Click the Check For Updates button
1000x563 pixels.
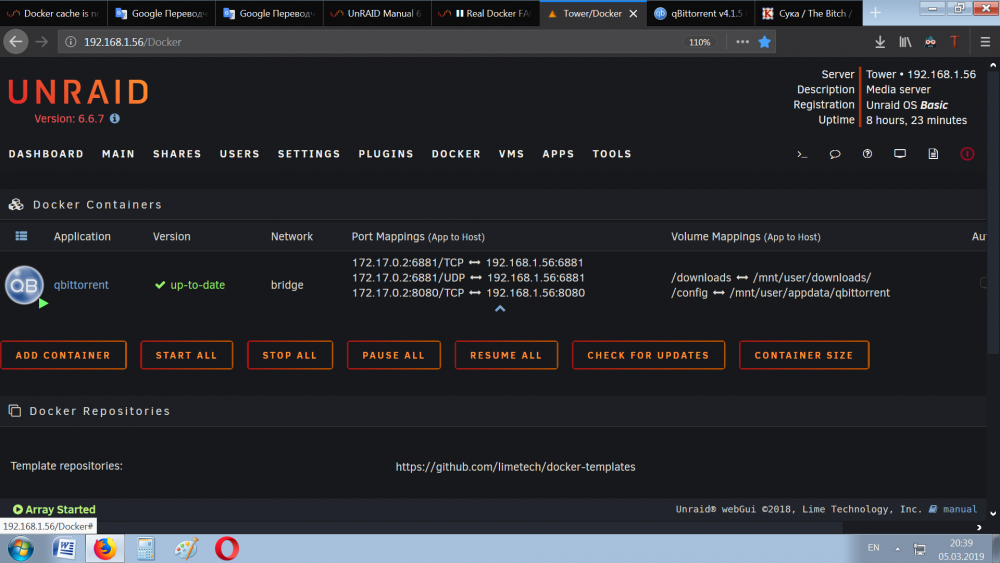(x=648, y=355)
